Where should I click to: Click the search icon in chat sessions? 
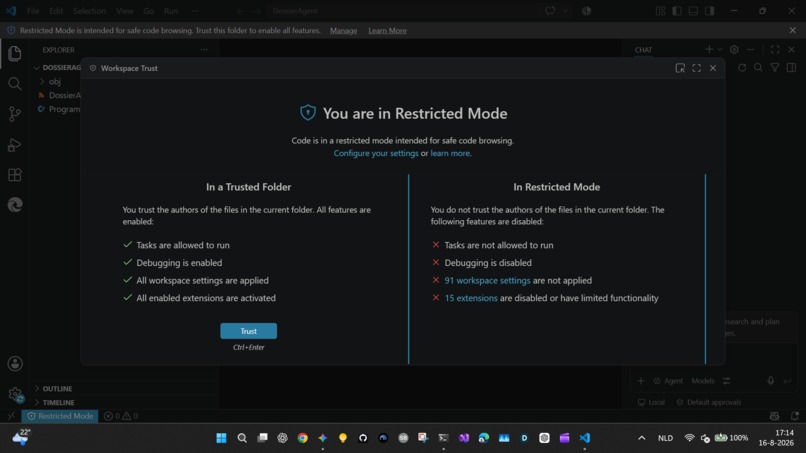coord(758,67)
